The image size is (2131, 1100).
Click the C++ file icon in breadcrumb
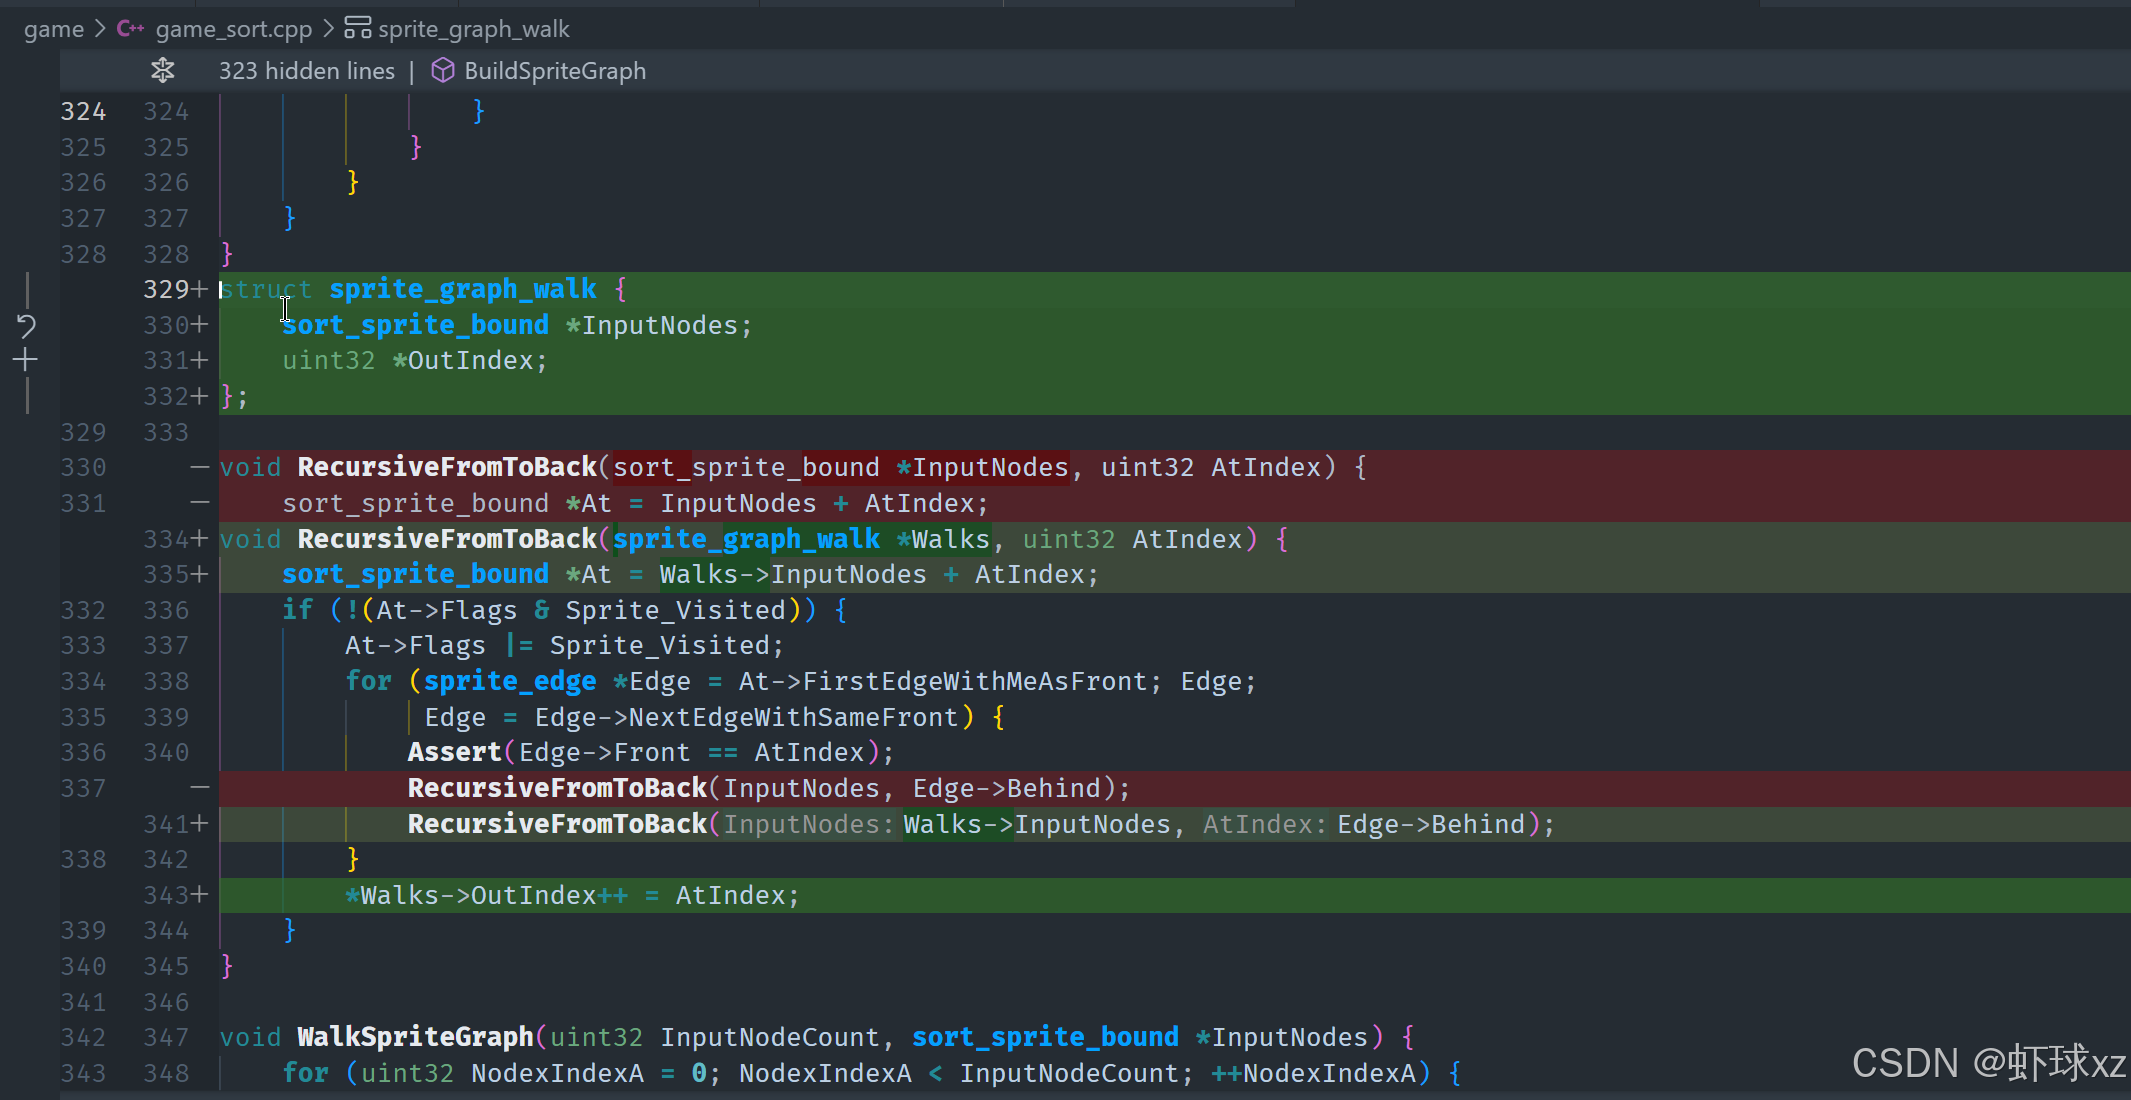pyautogui.click(x=130, y=29)
